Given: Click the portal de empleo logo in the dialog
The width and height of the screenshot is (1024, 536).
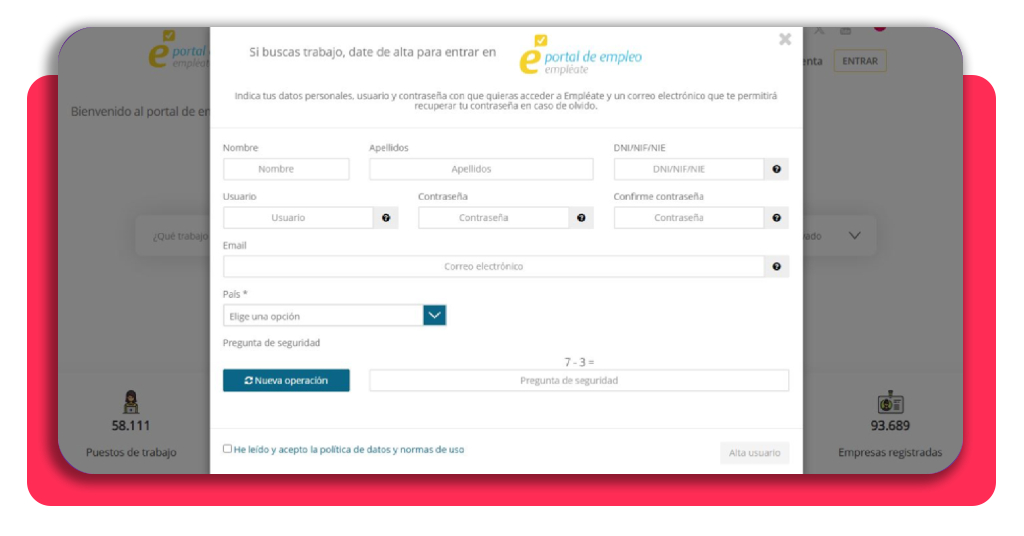Looking at the screenshot, I should 581,55.
